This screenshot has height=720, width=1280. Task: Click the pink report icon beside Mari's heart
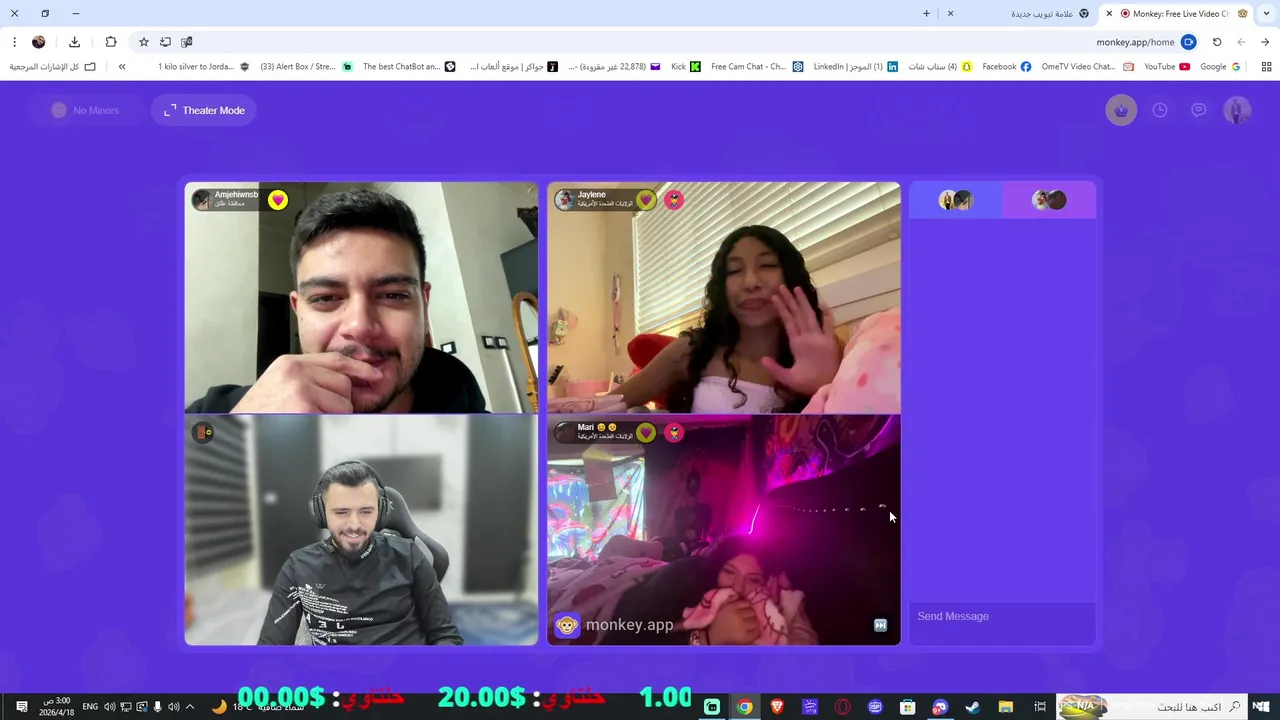pos(674,432)
